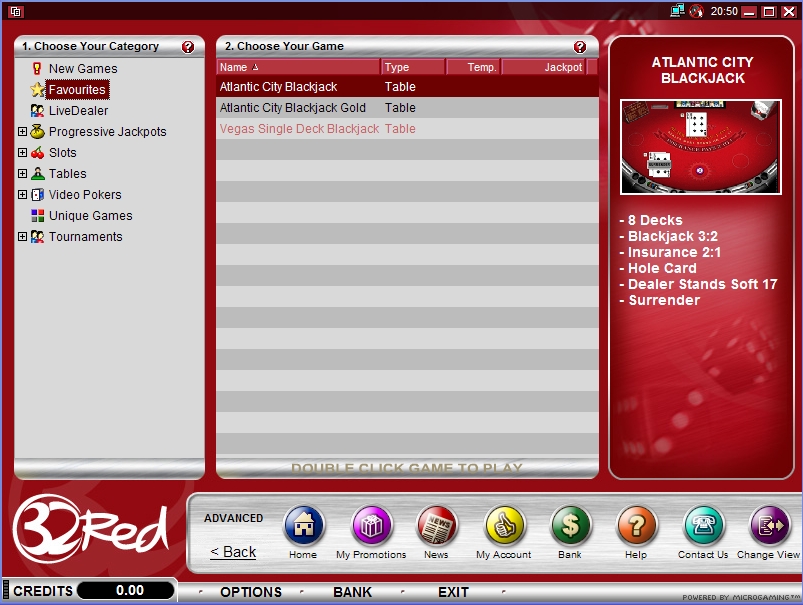Click the Slots cherries icon

click(37, 153)
